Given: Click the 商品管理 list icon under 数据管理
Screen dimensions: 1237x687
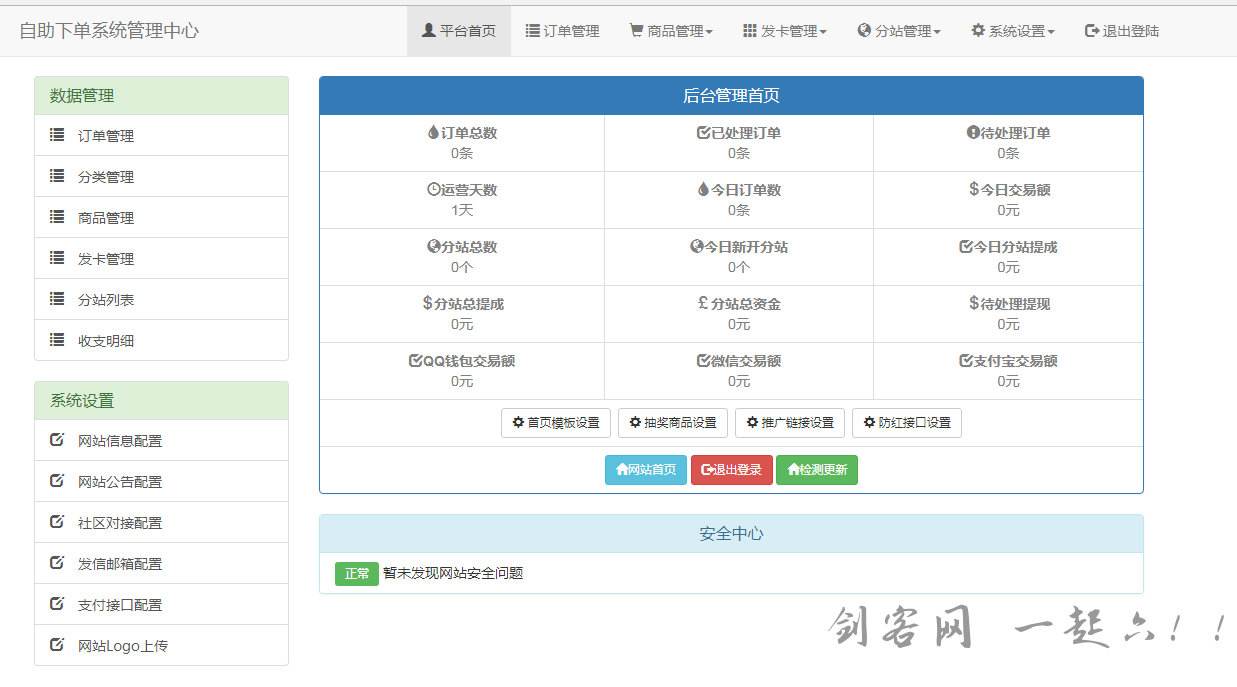Looking at the screenshot, I should 57,216.
